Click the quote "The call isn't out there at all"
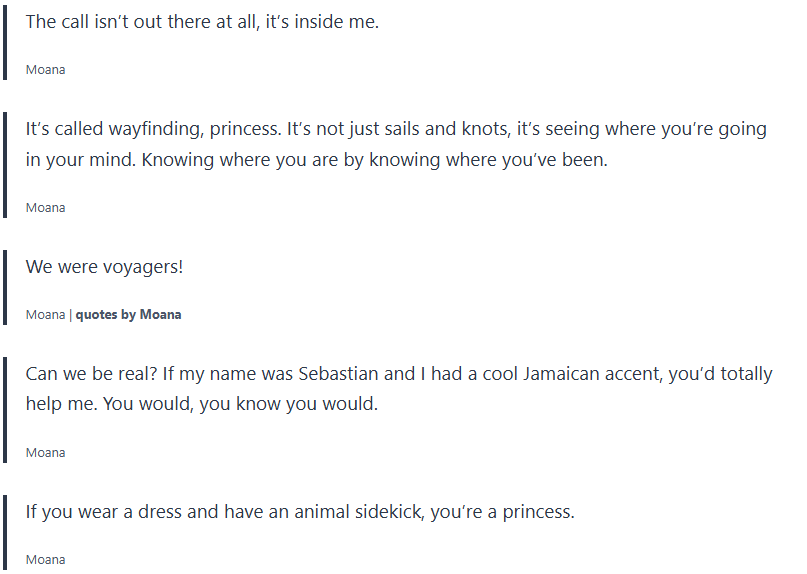This screenshot has width=807, height=574. 202,22
